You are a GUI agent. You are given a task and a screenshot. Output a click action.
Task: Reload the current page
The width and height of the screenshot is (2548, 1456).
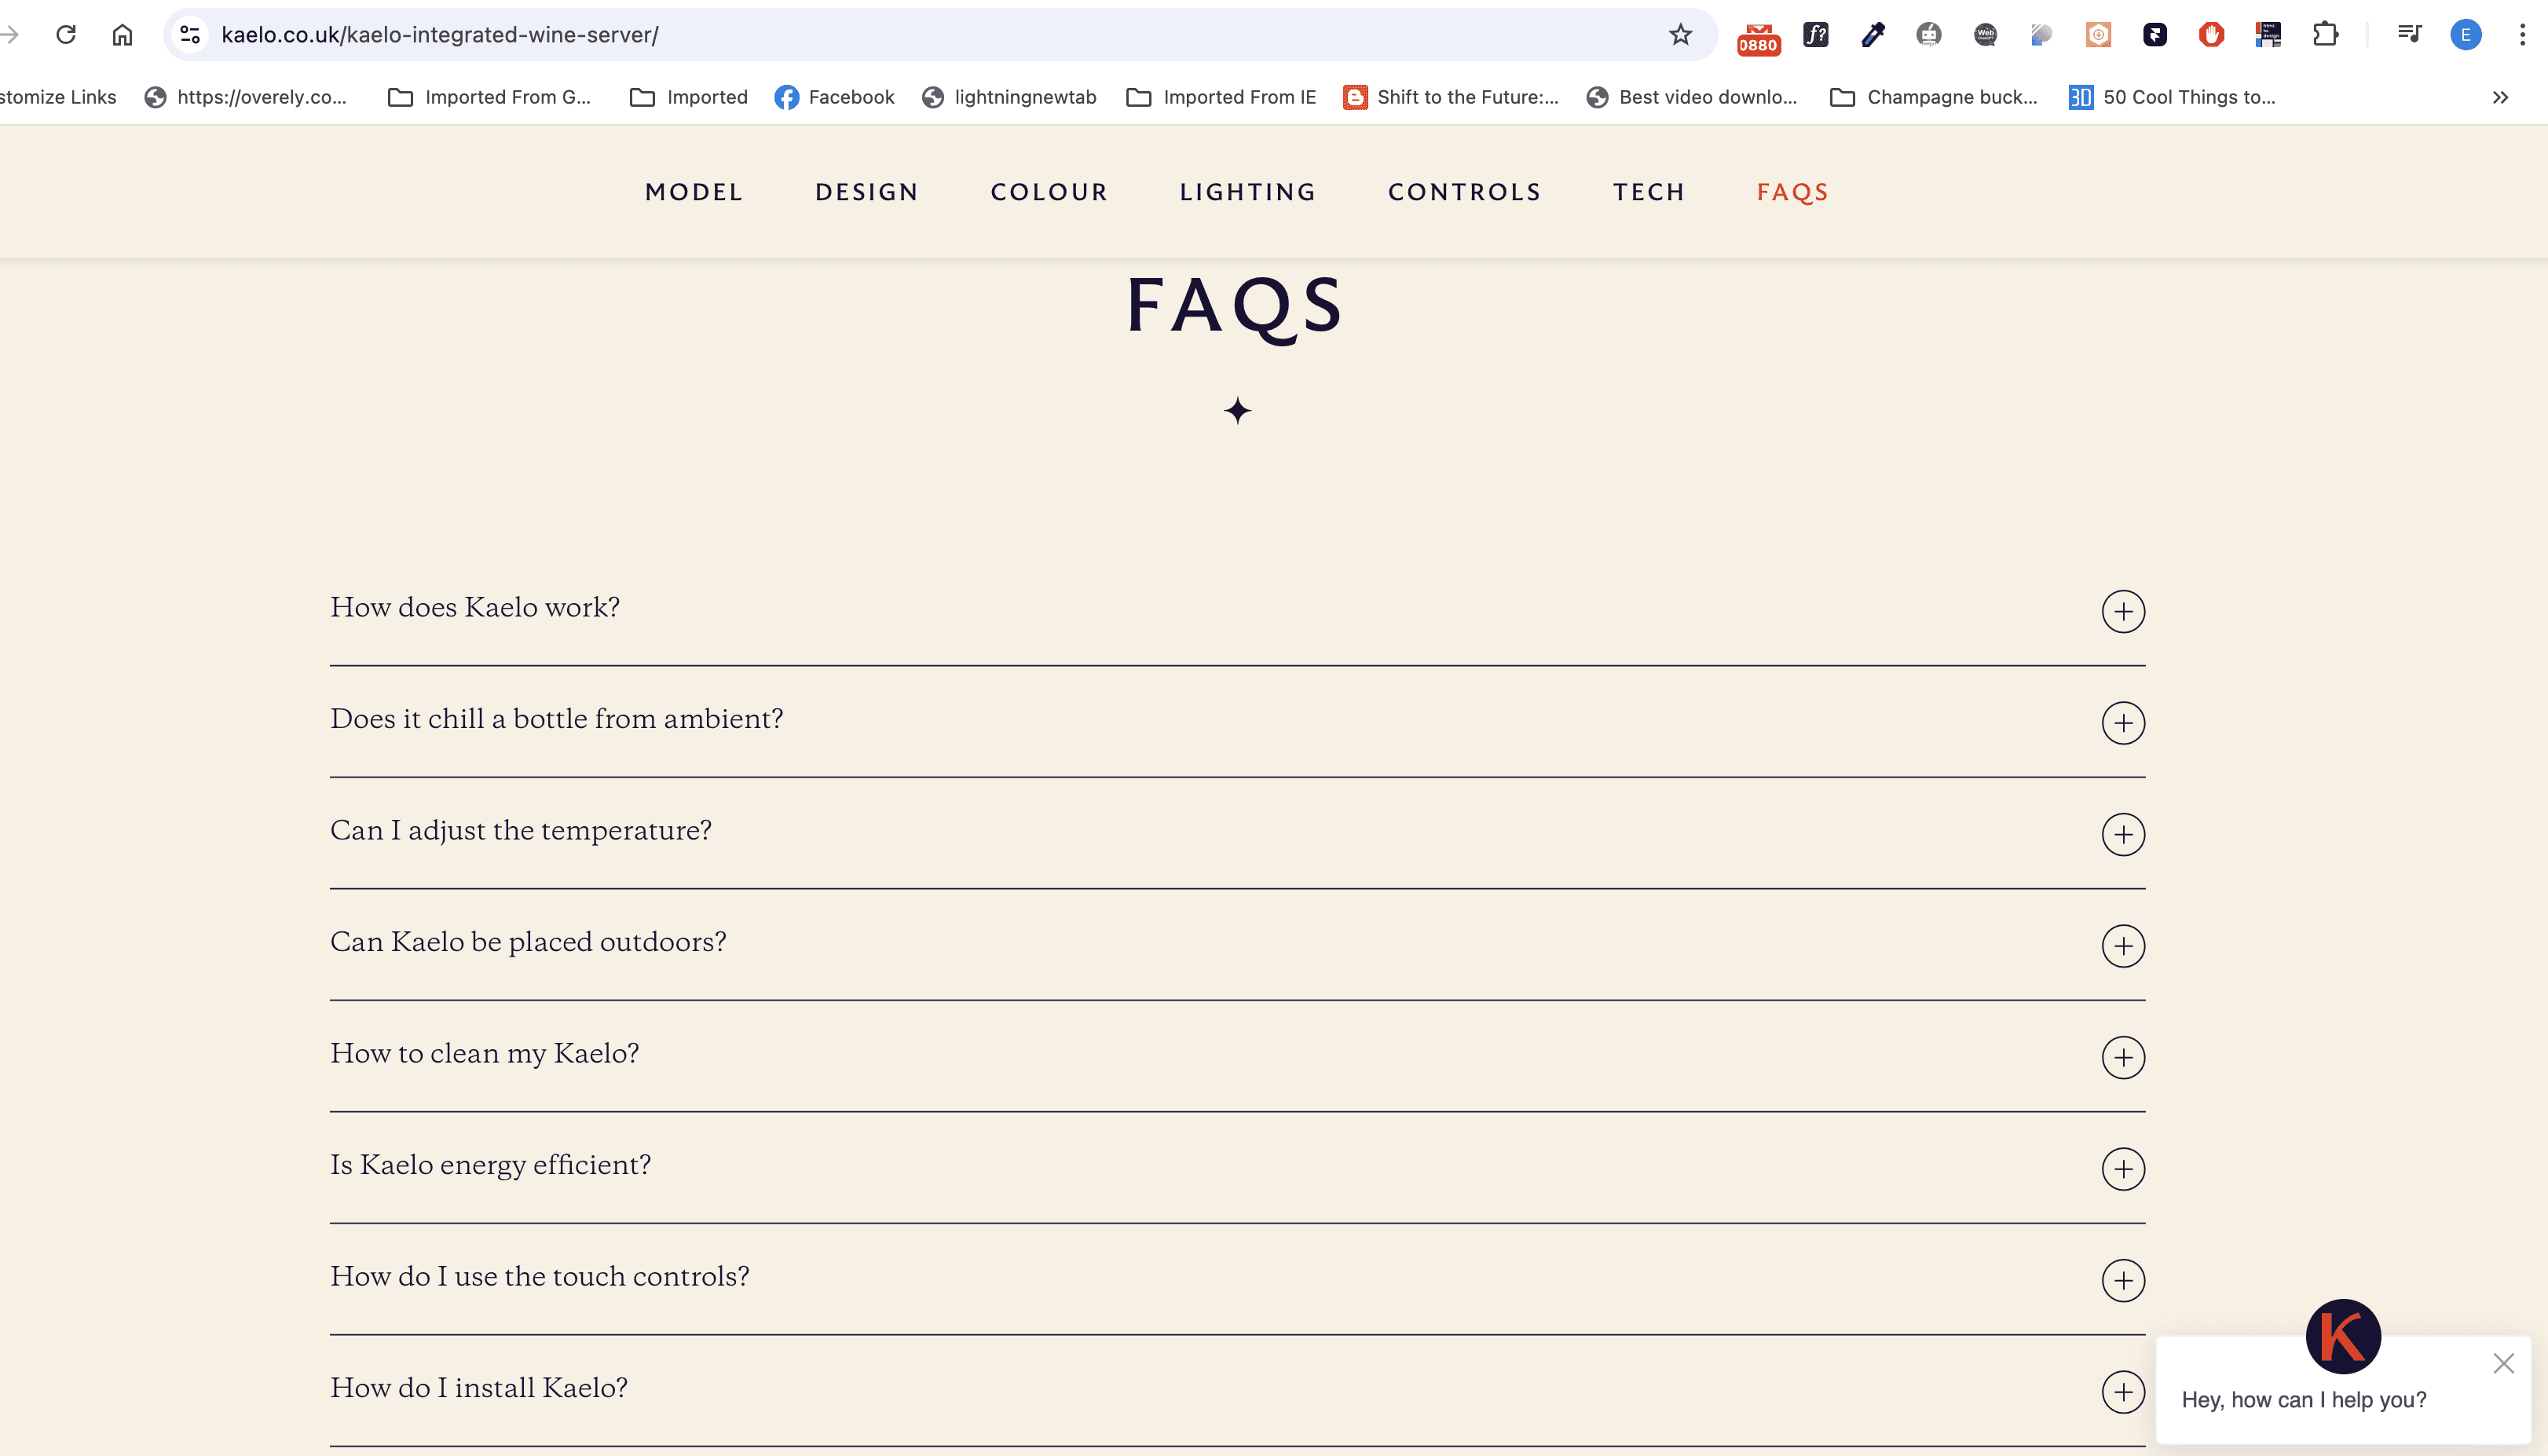pos(66,35)
